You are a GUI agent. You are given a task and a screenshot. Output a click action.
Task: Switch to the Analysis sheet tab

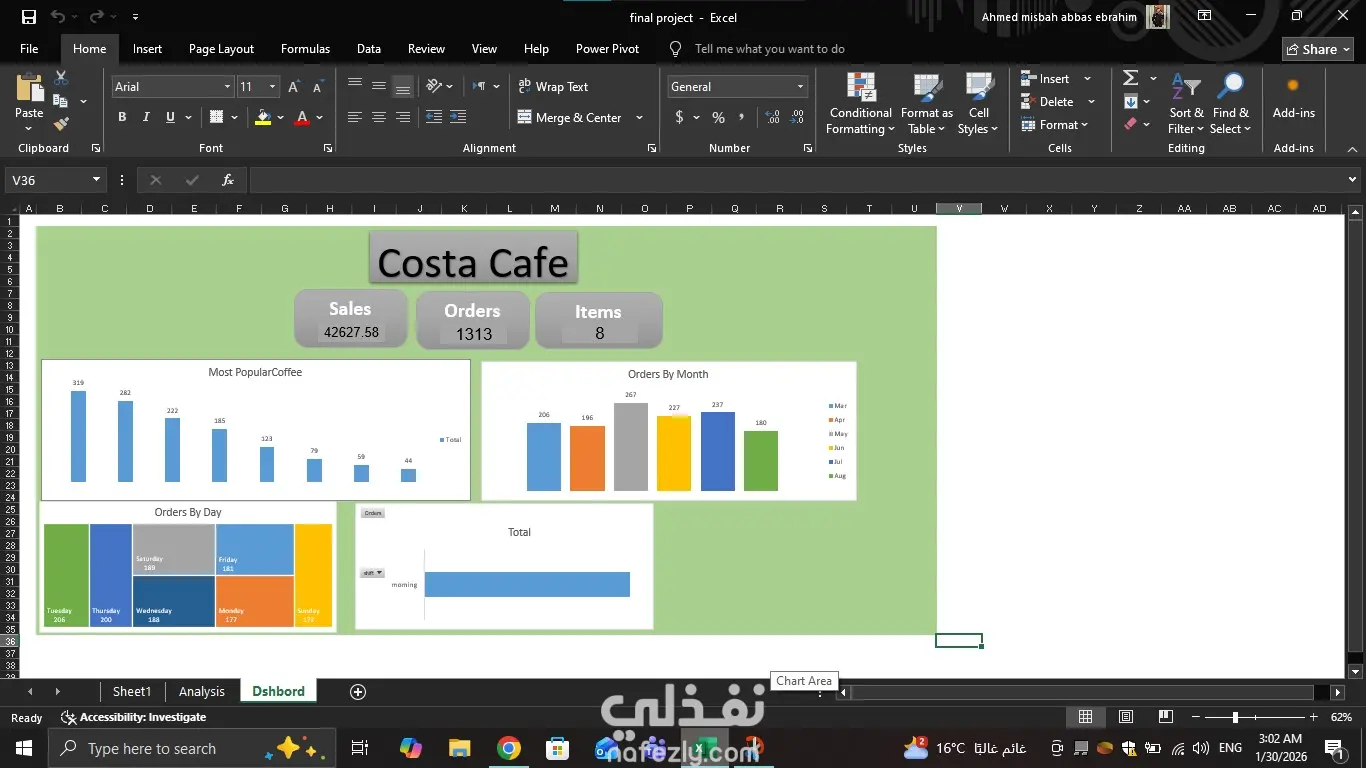pyautogui.click(x=201, y=692)
